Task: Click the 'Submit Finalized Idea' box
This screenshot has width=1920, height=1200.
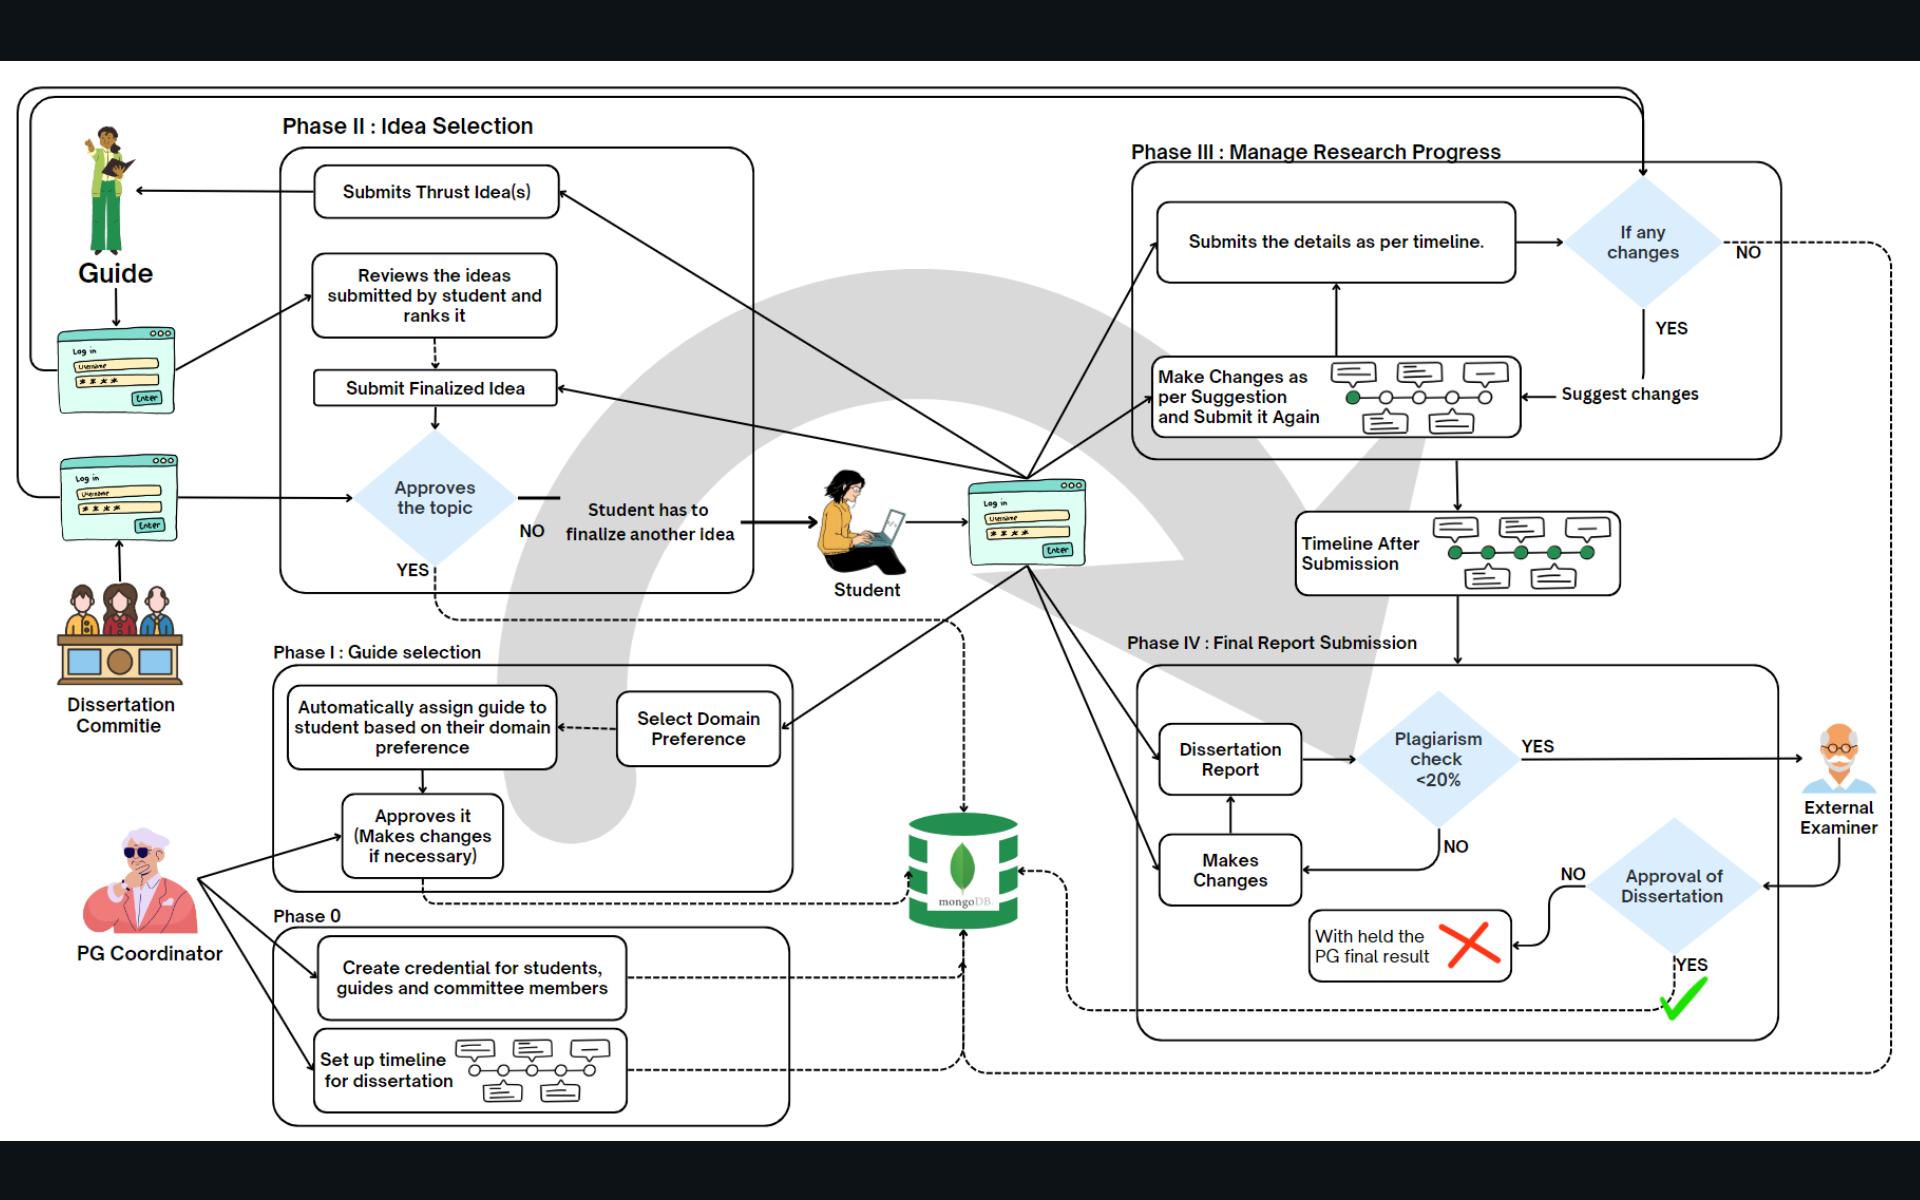Action: point(435,388)
